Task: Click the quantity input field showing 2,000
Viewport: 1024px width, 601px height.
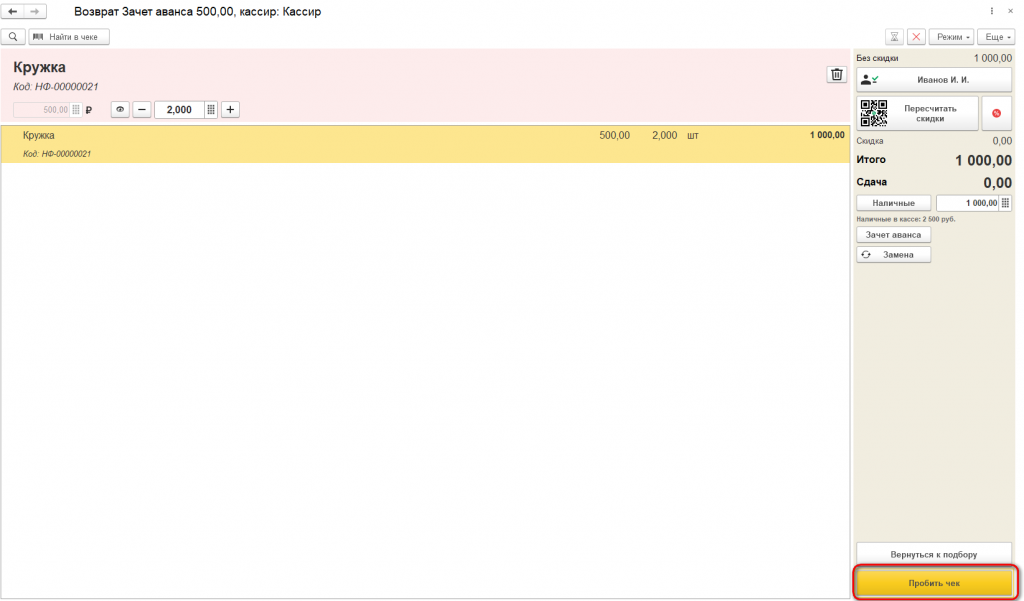Action: click(179, 110)
